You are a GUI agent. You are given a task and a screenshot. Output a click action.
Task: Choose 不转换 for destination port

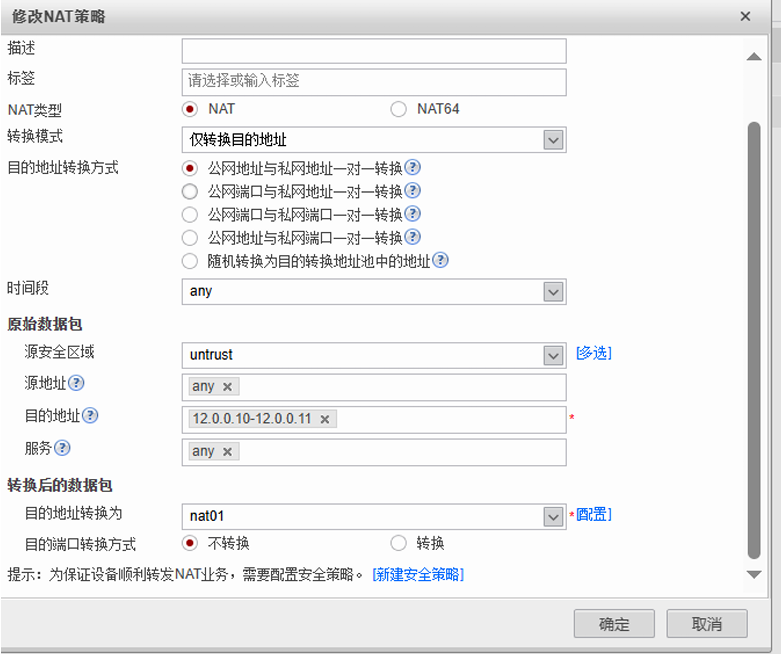190,543
